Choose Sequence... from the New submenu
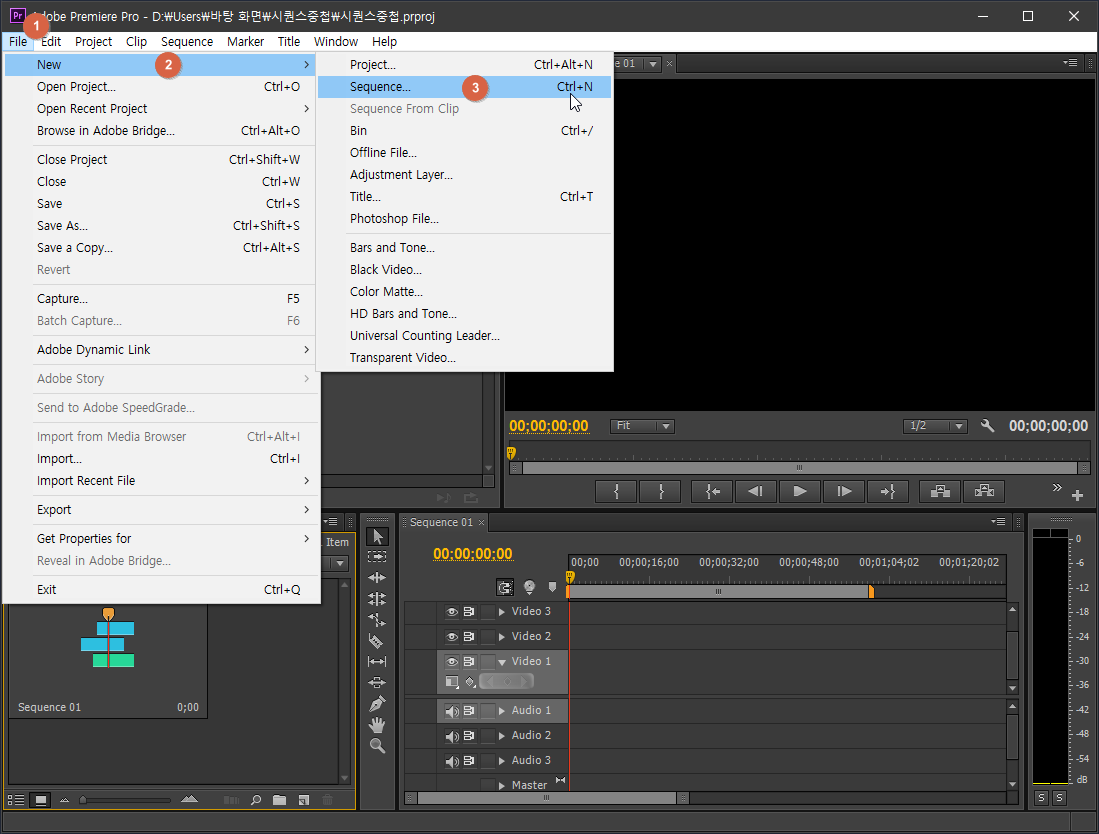The height and width of the screenshot is (834, 1099). (x=465, y=87)
